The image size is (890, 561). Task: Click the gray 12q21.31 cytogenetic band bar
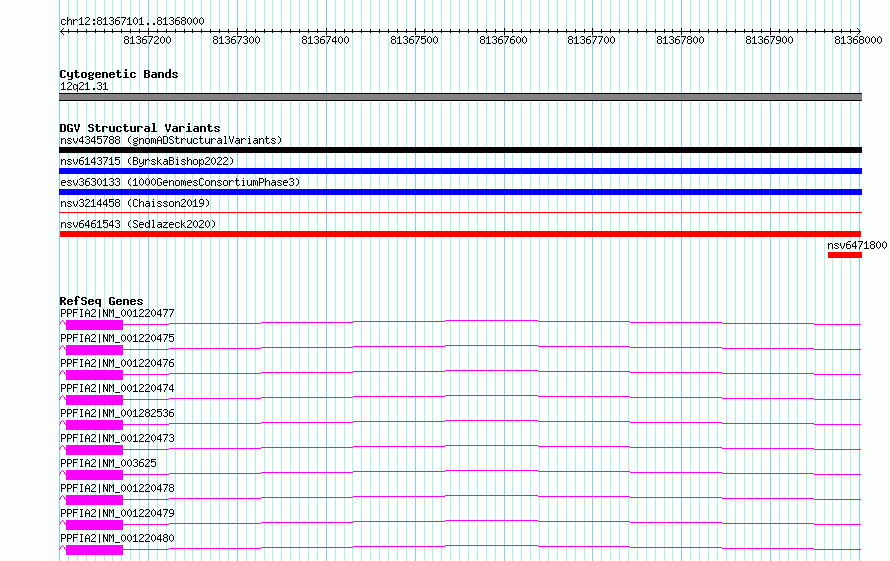pyautogui.click(x=460, y=97)
